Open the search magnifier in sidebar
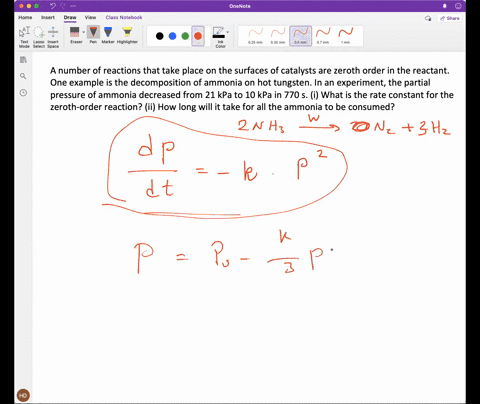 pos(23,76)
